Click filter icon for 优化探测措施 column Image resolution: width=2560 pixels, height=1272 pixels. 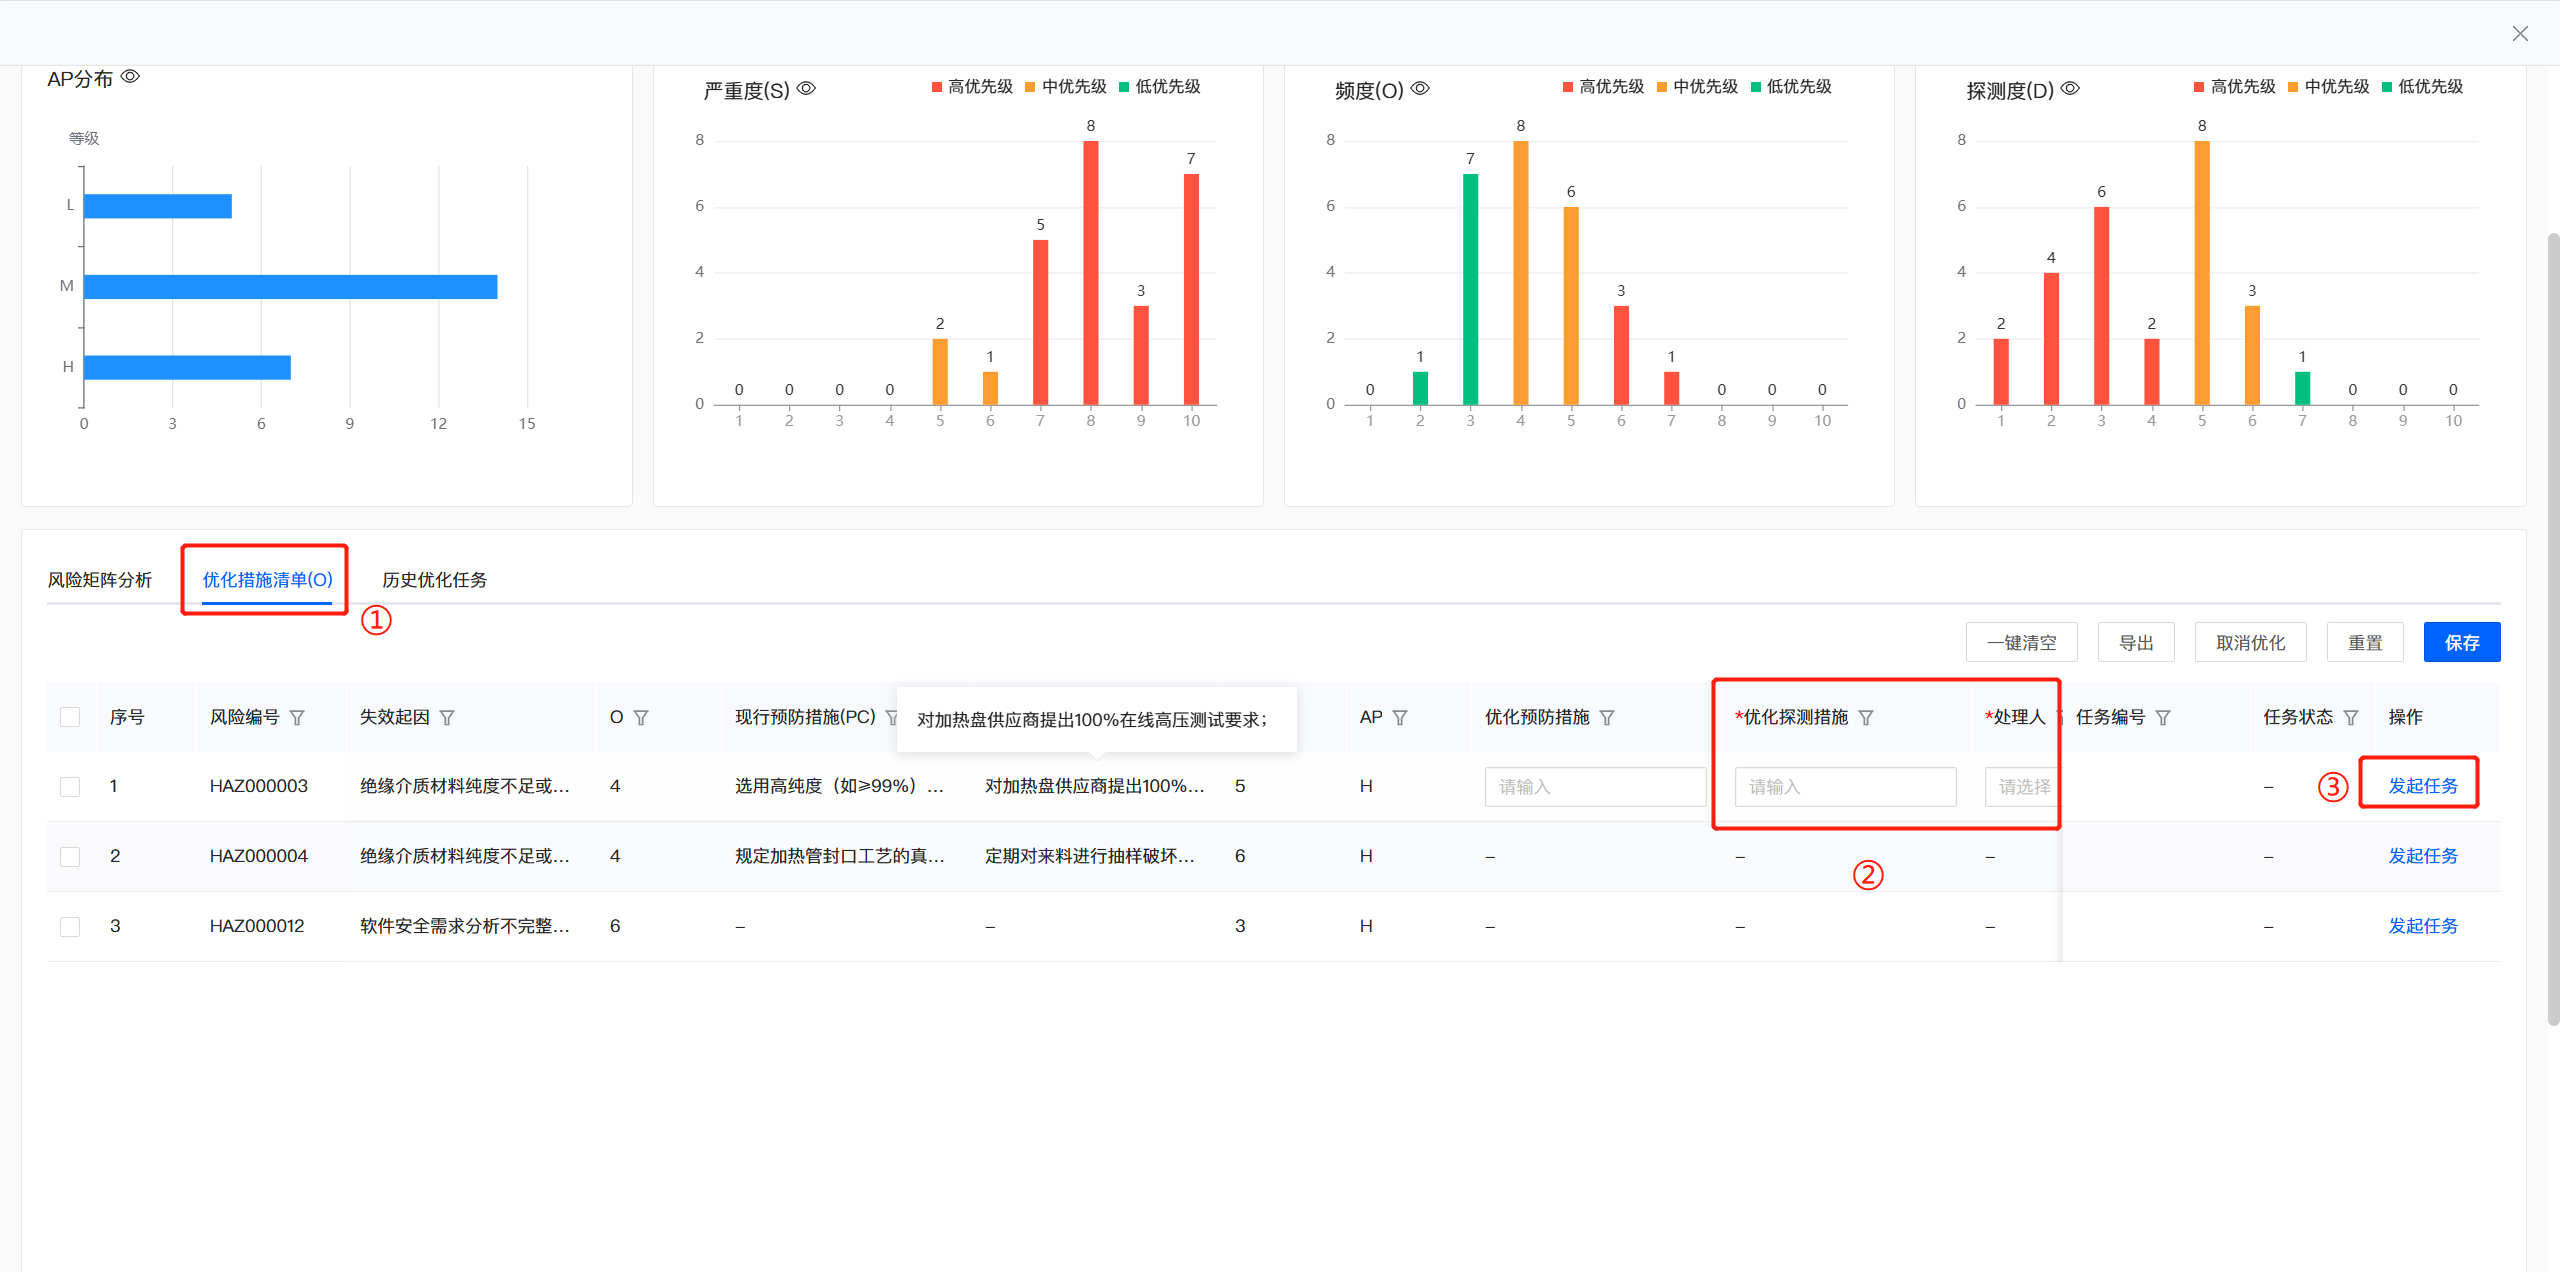pos(1866,718)
